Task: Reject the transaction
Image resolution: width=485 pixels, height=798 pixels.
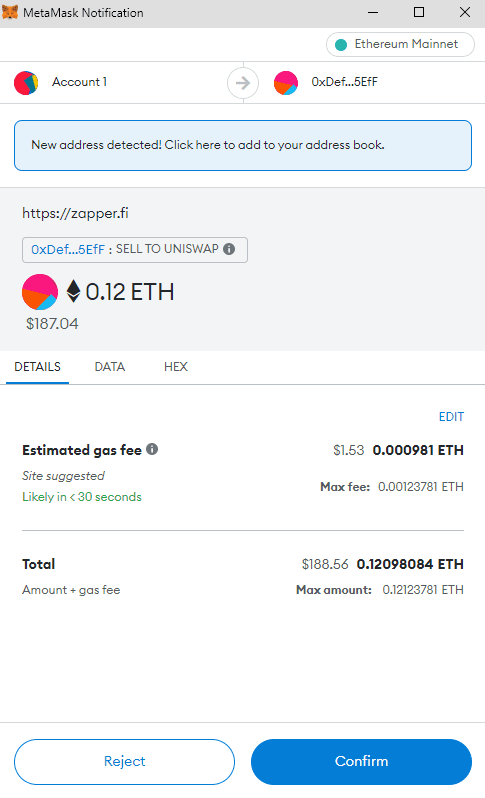Action: (x=124, y=761)
